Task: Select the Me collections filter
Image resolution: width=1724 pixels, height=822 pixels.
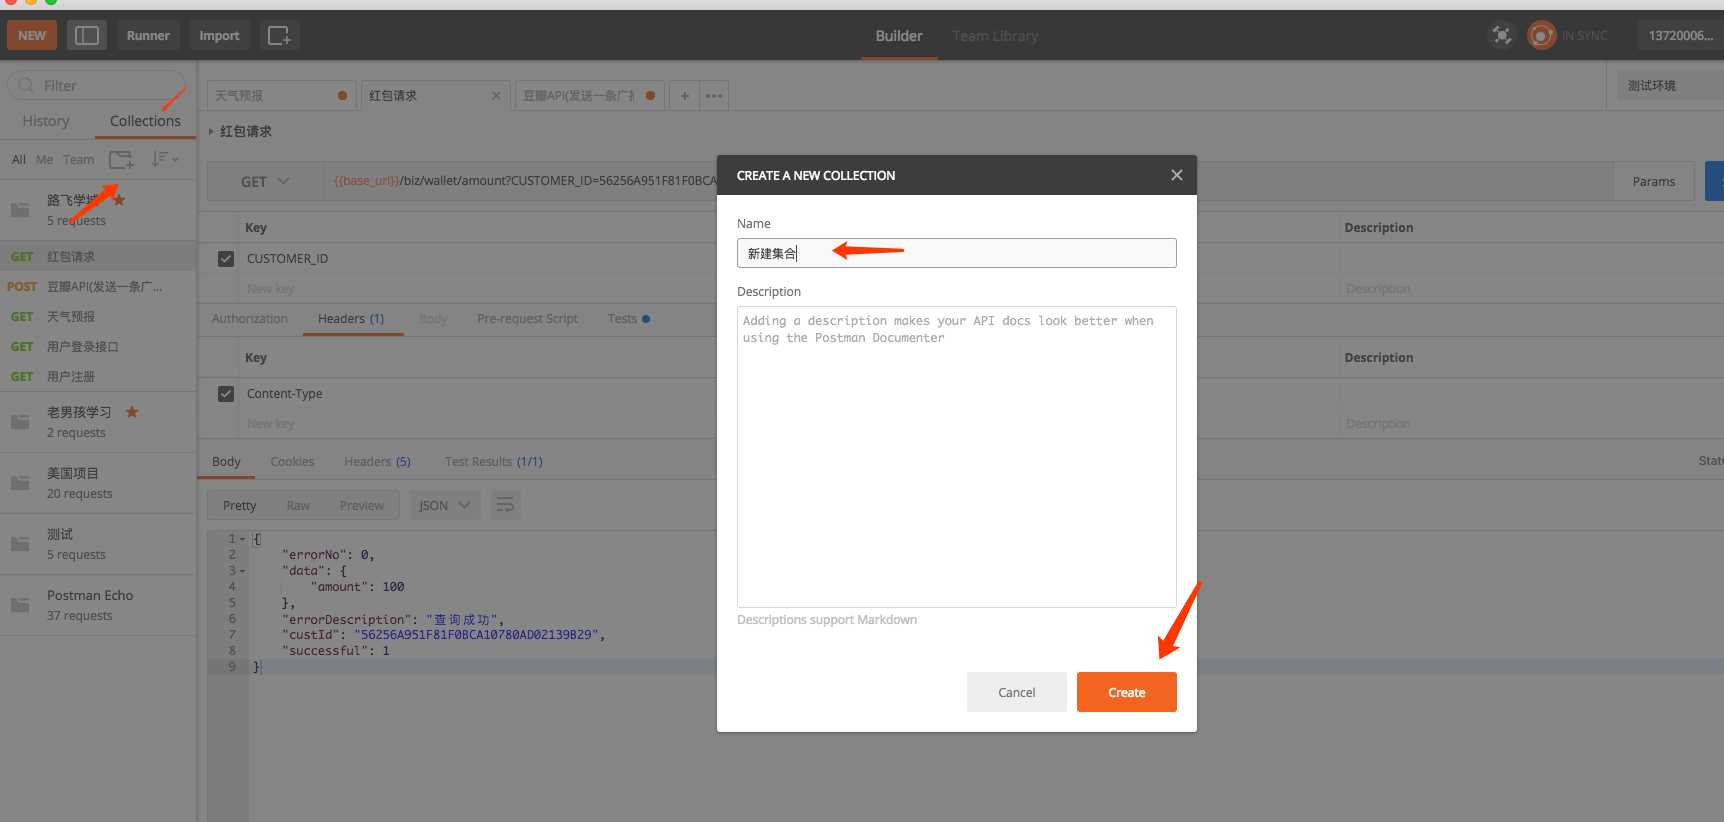Action: [44, 159]
